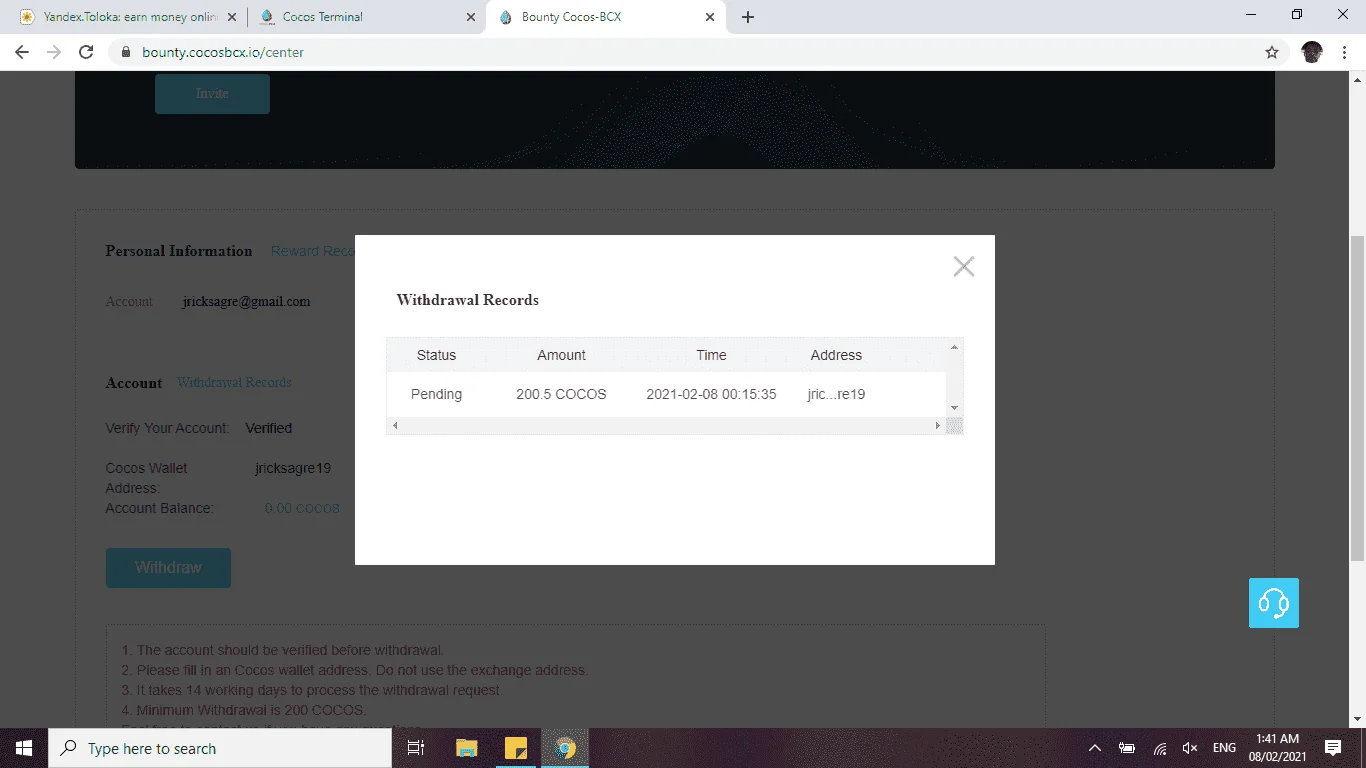Open the network Wi-Fi tray icon
Screen dimensions: 1366x768
pos(1160,748)
